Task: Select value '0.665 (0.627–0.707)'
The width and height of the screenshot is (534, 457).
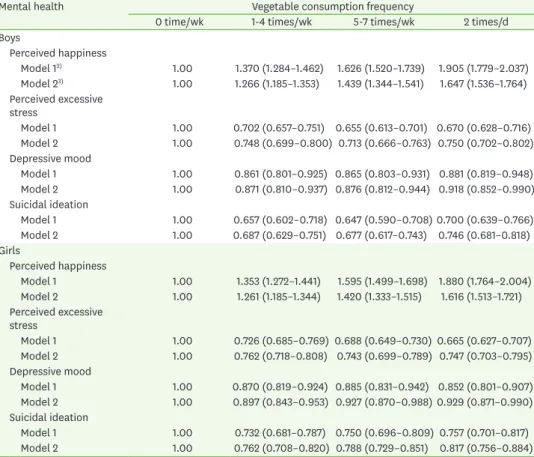Action: [x=484, y=341]
